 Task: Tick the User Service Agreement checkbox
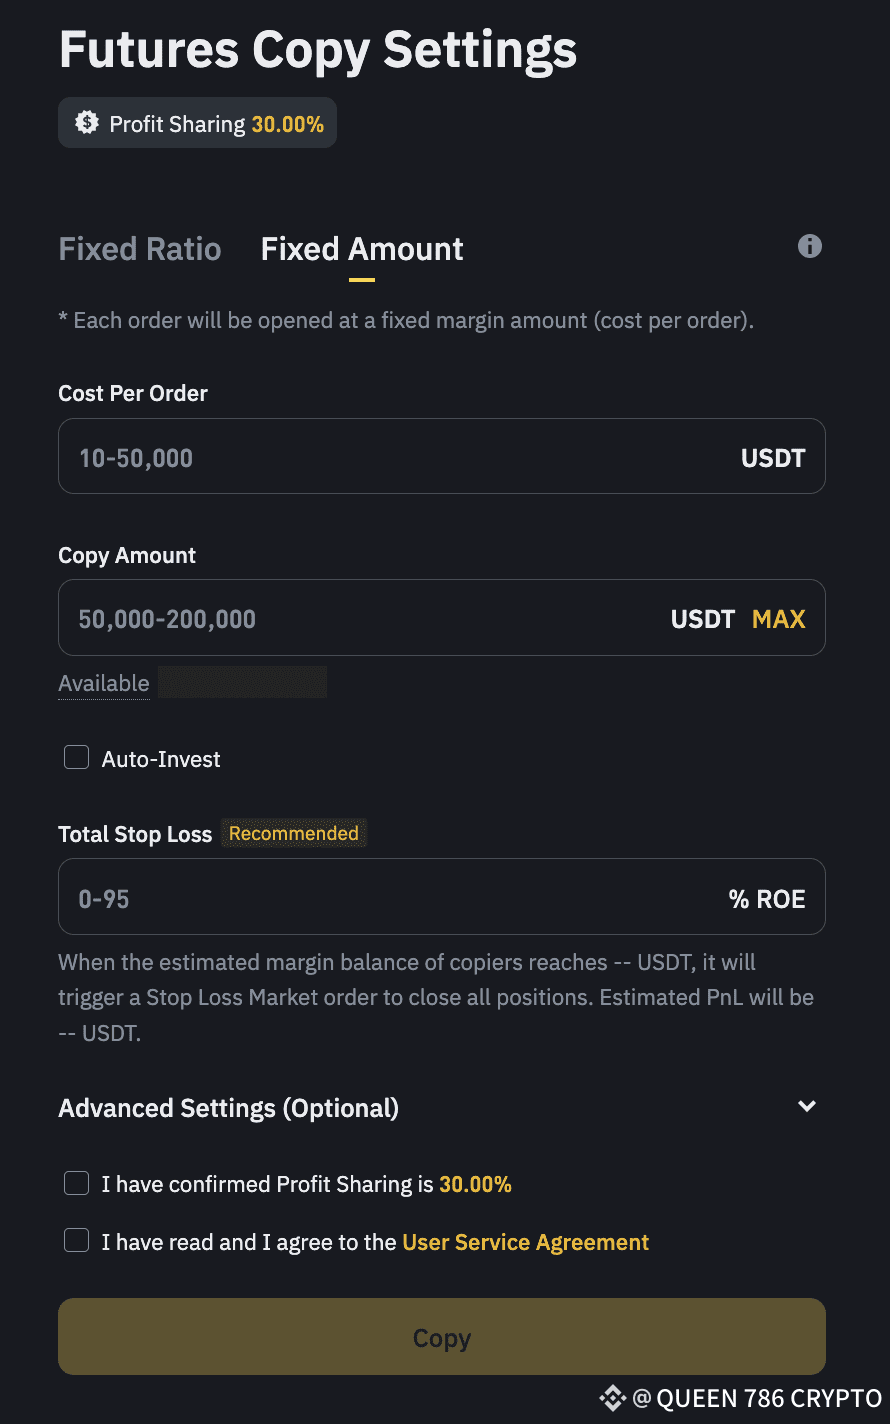[x=77, y=1241]
